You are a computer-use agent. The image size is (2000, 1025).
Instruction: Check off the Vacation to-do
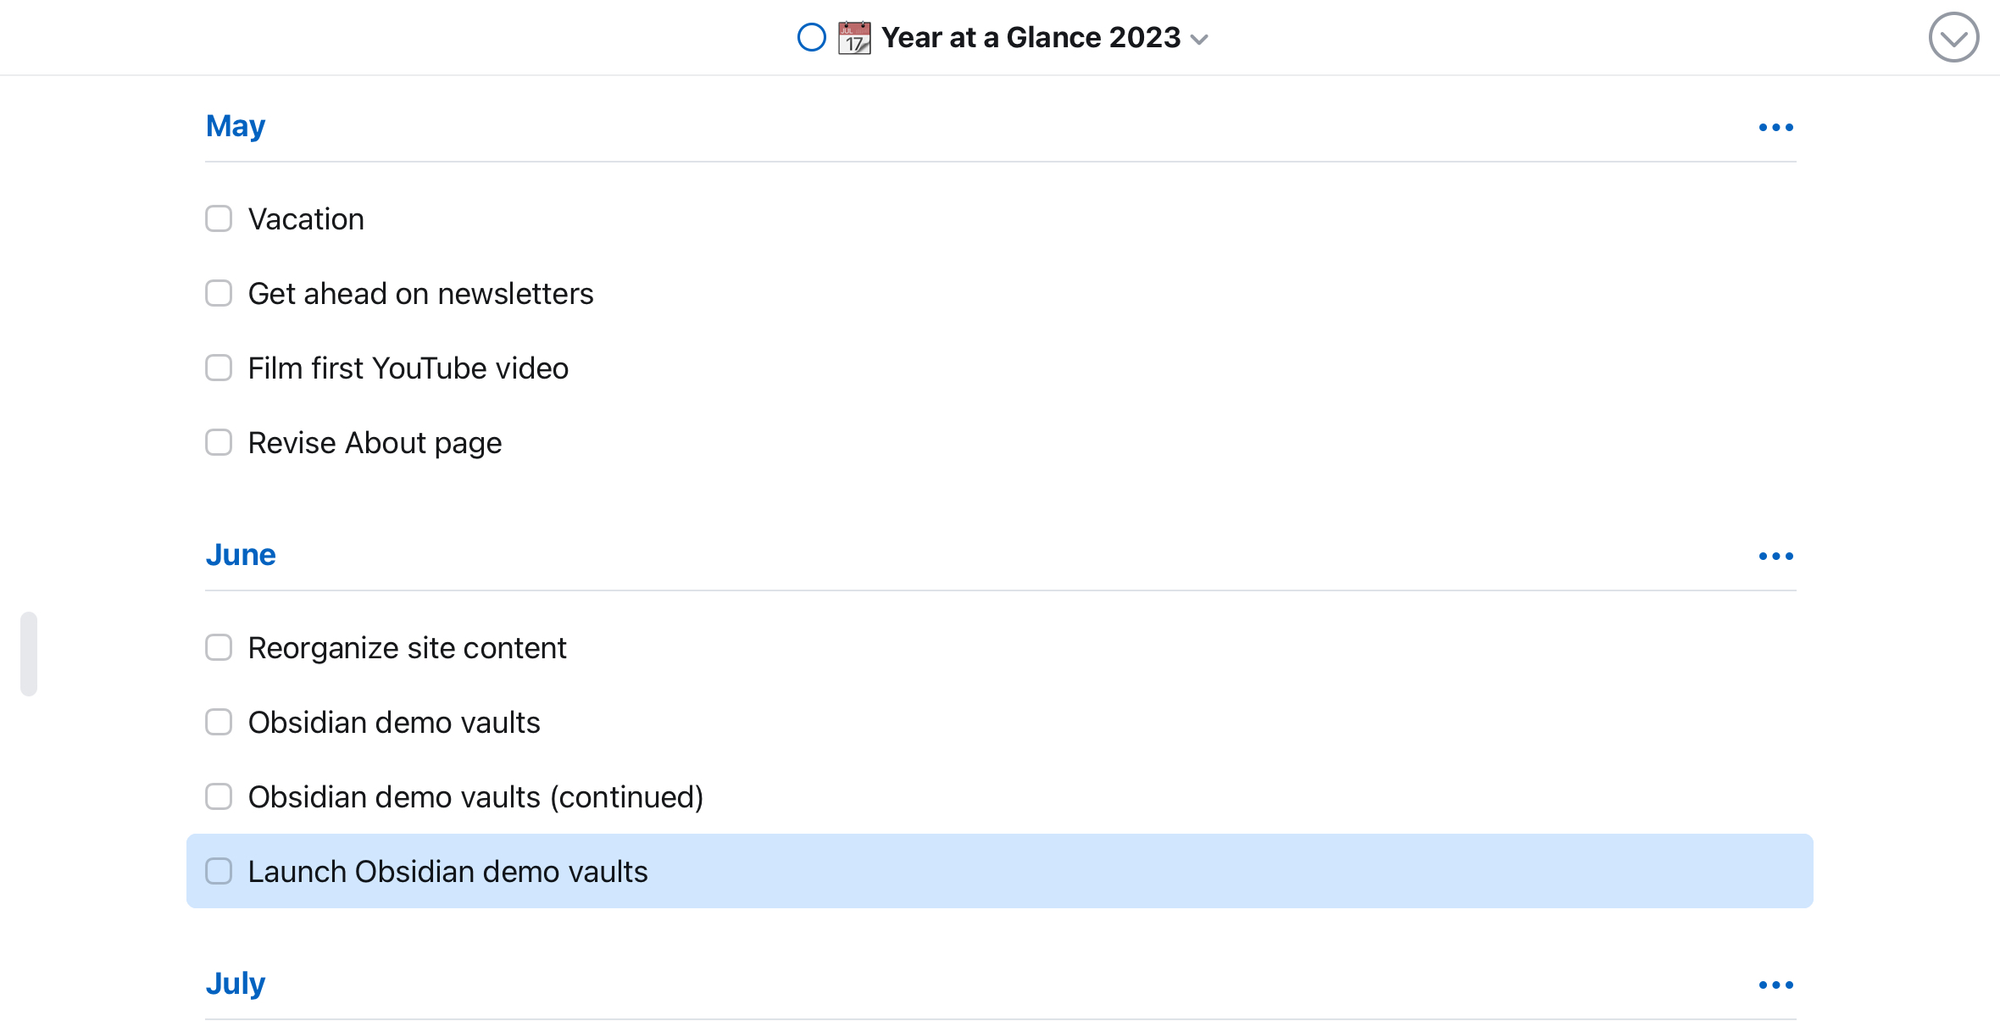click(219, 219)
